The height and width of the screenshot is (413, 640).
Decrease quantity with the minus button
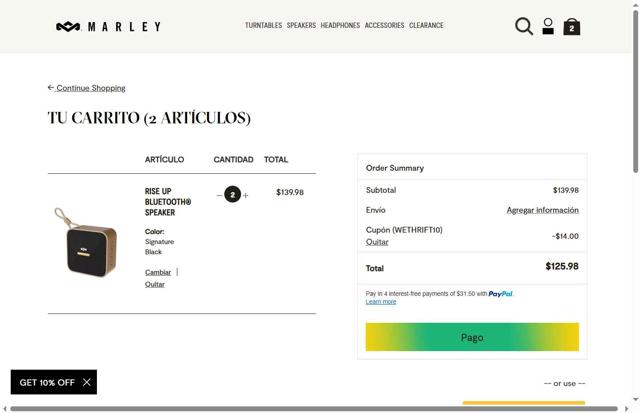point(220,195)
